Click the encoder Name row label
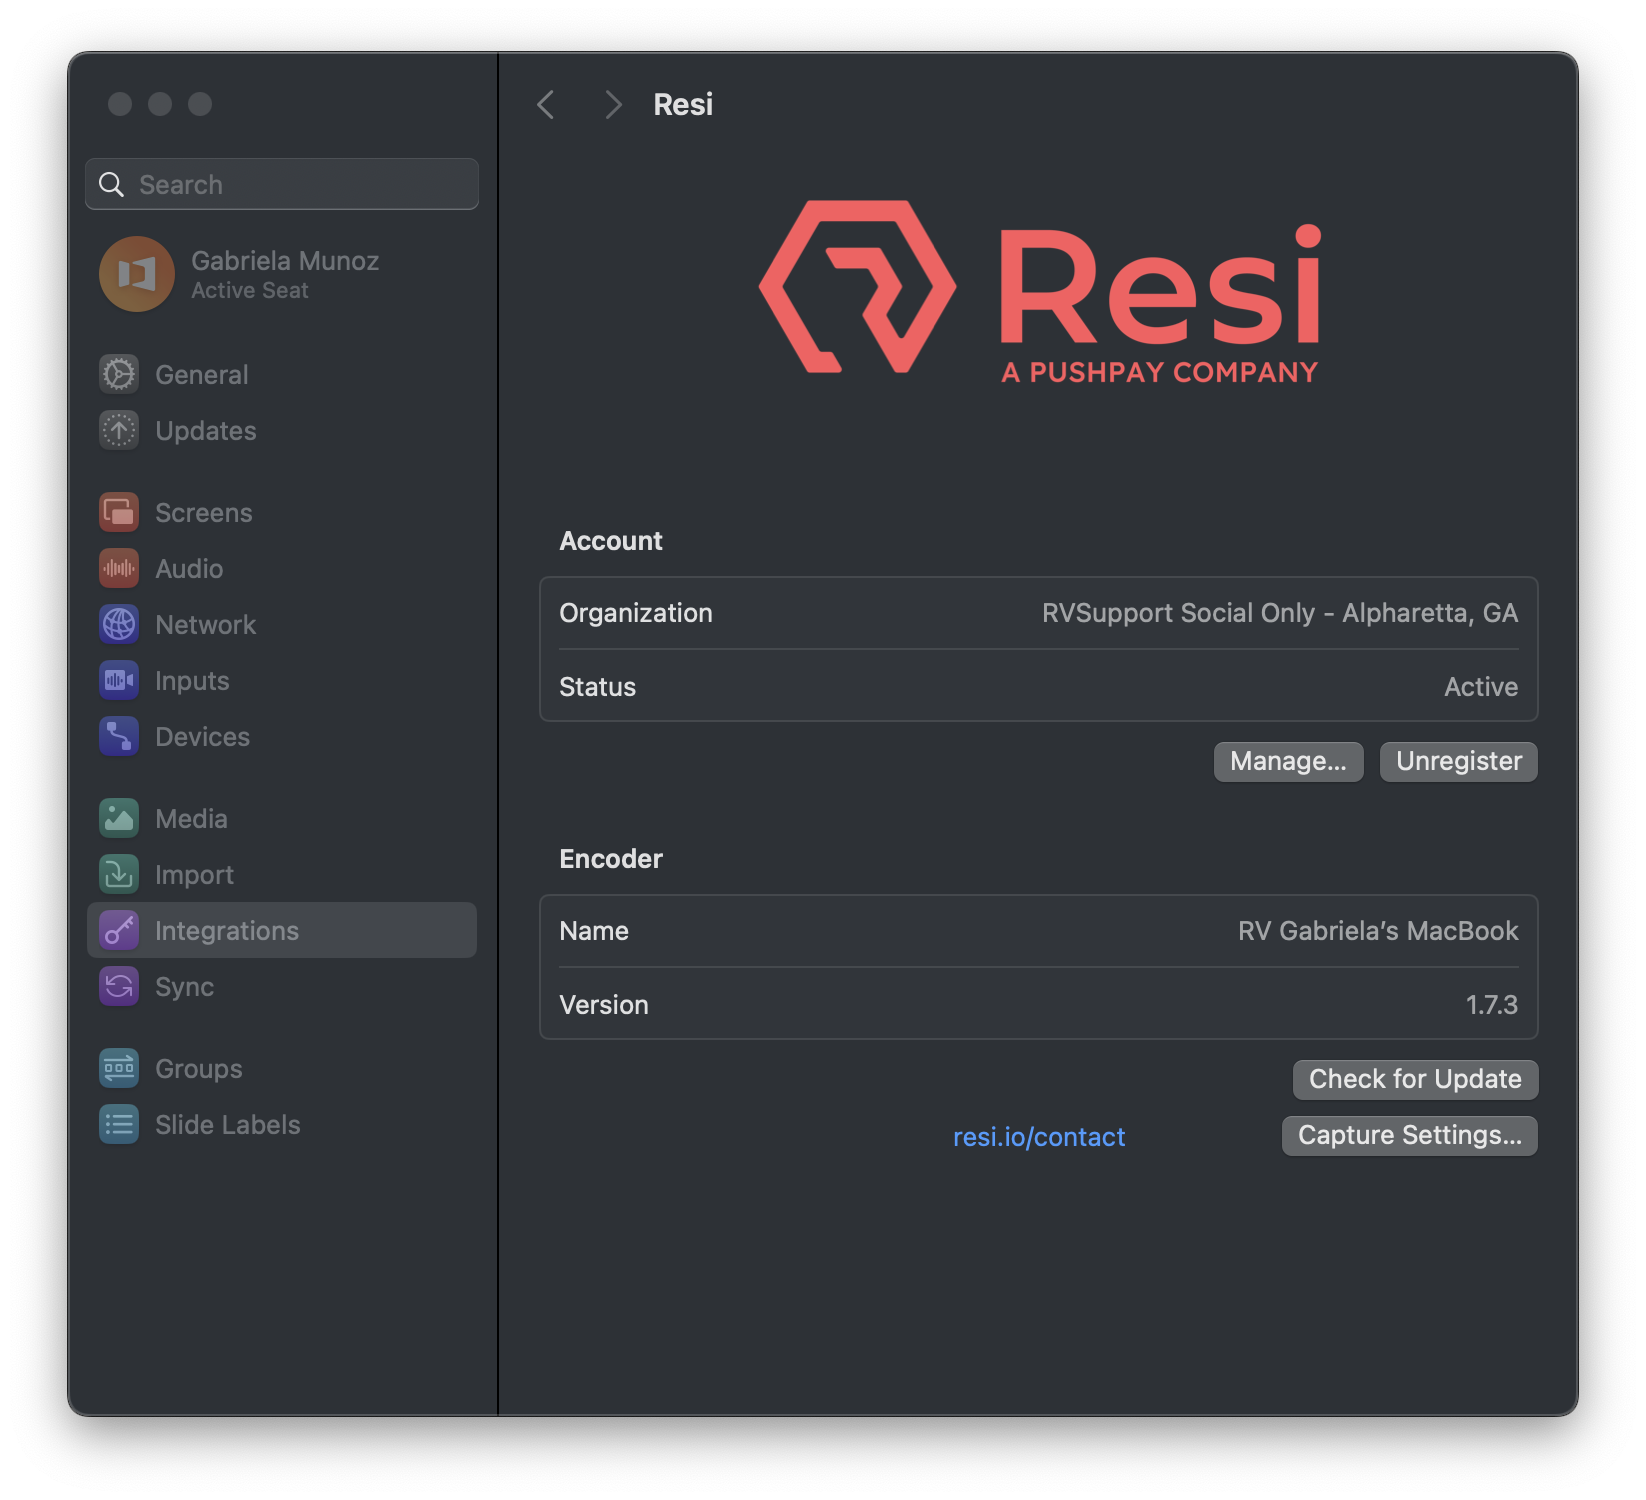 point(594,930)
